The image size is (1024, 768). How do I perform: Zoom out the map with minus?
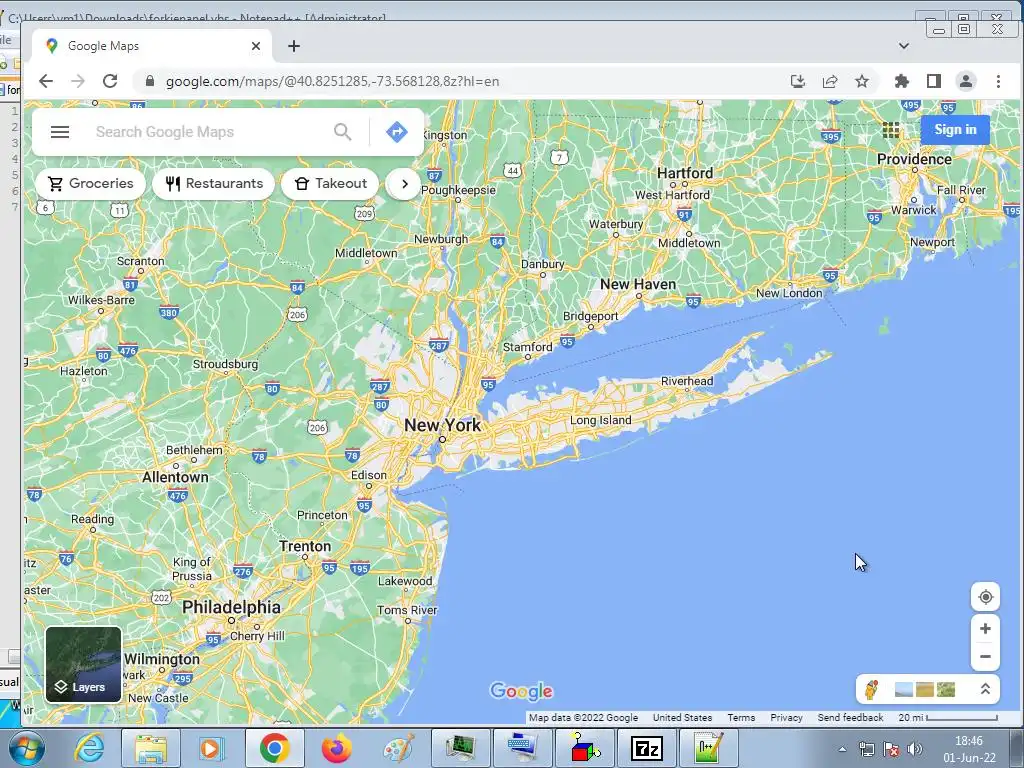pos(985,657)
